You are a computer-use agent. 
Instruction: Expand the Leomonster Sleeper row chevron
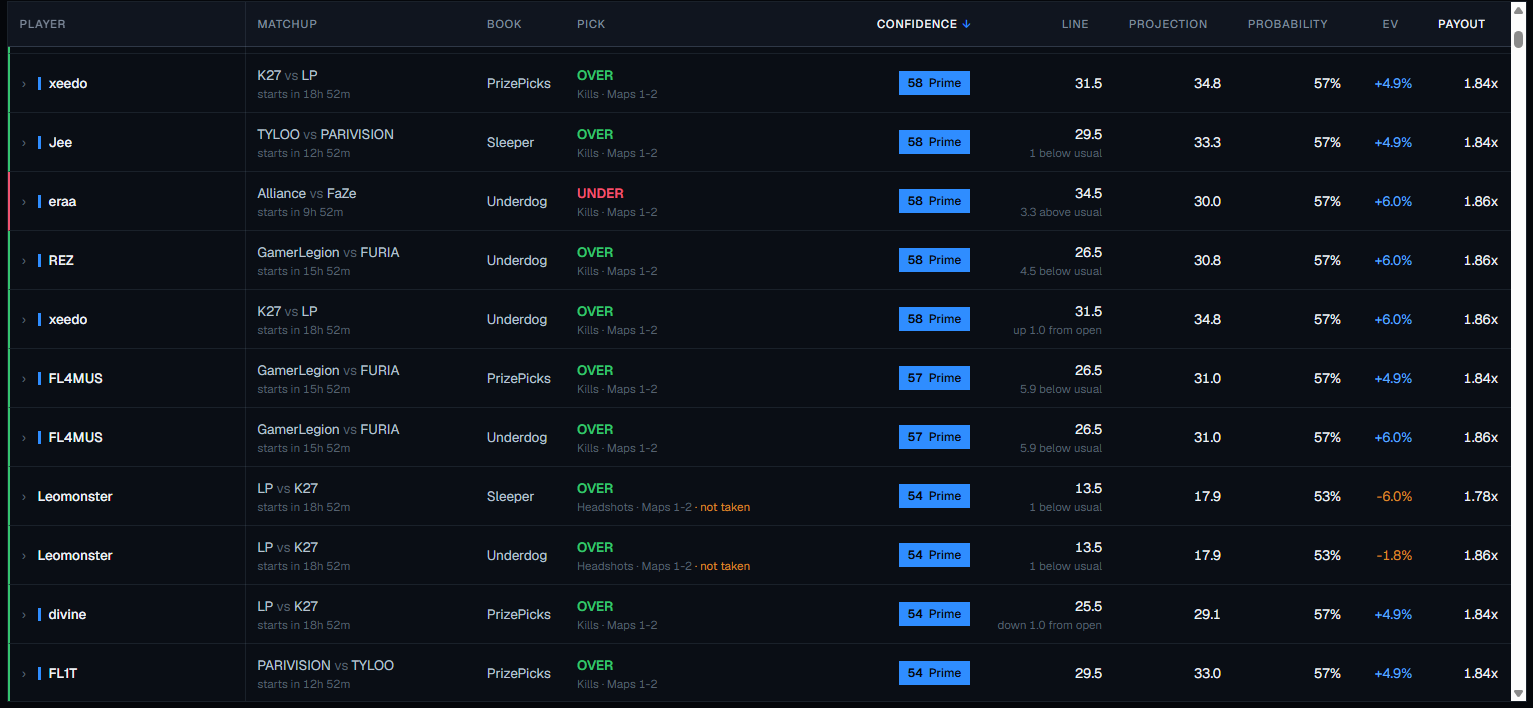(24, 497)
